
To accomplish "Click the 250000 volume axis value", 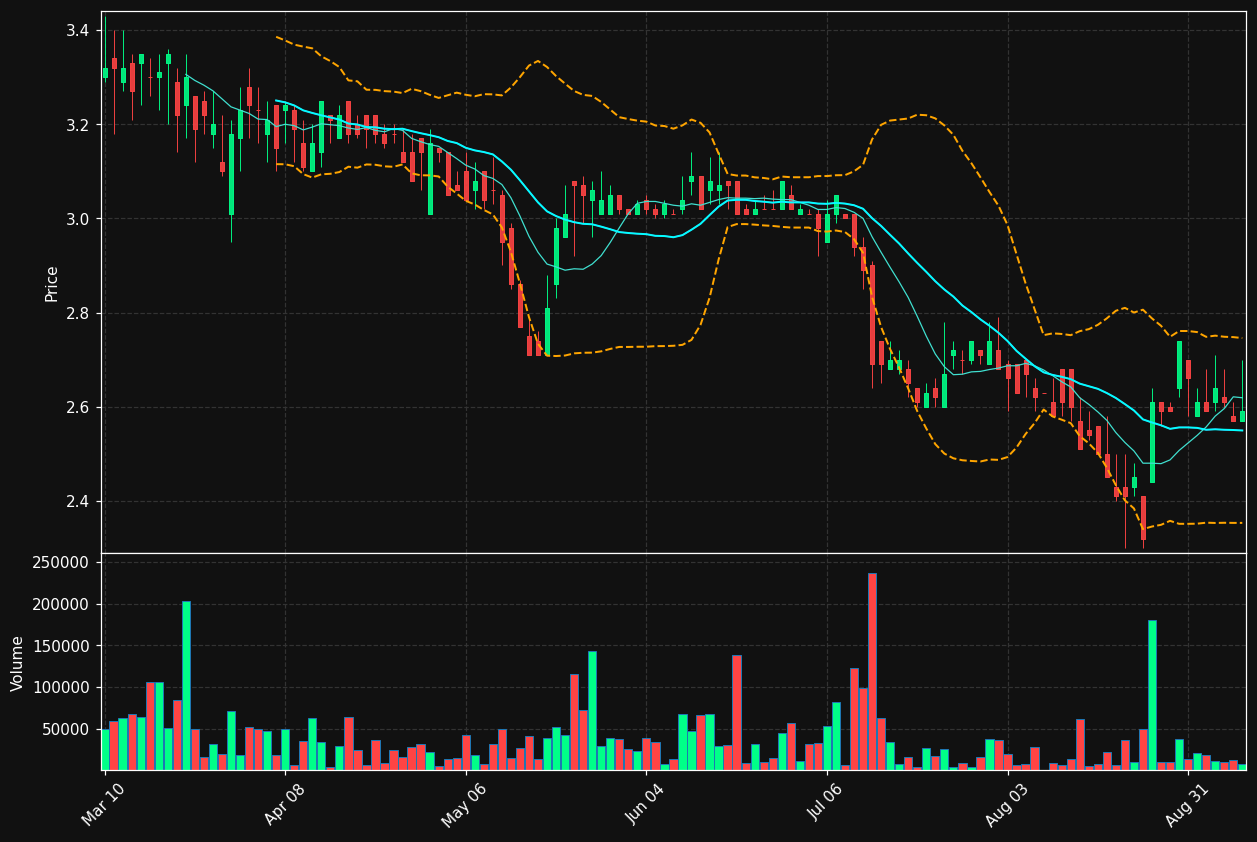I will [62, 563].
